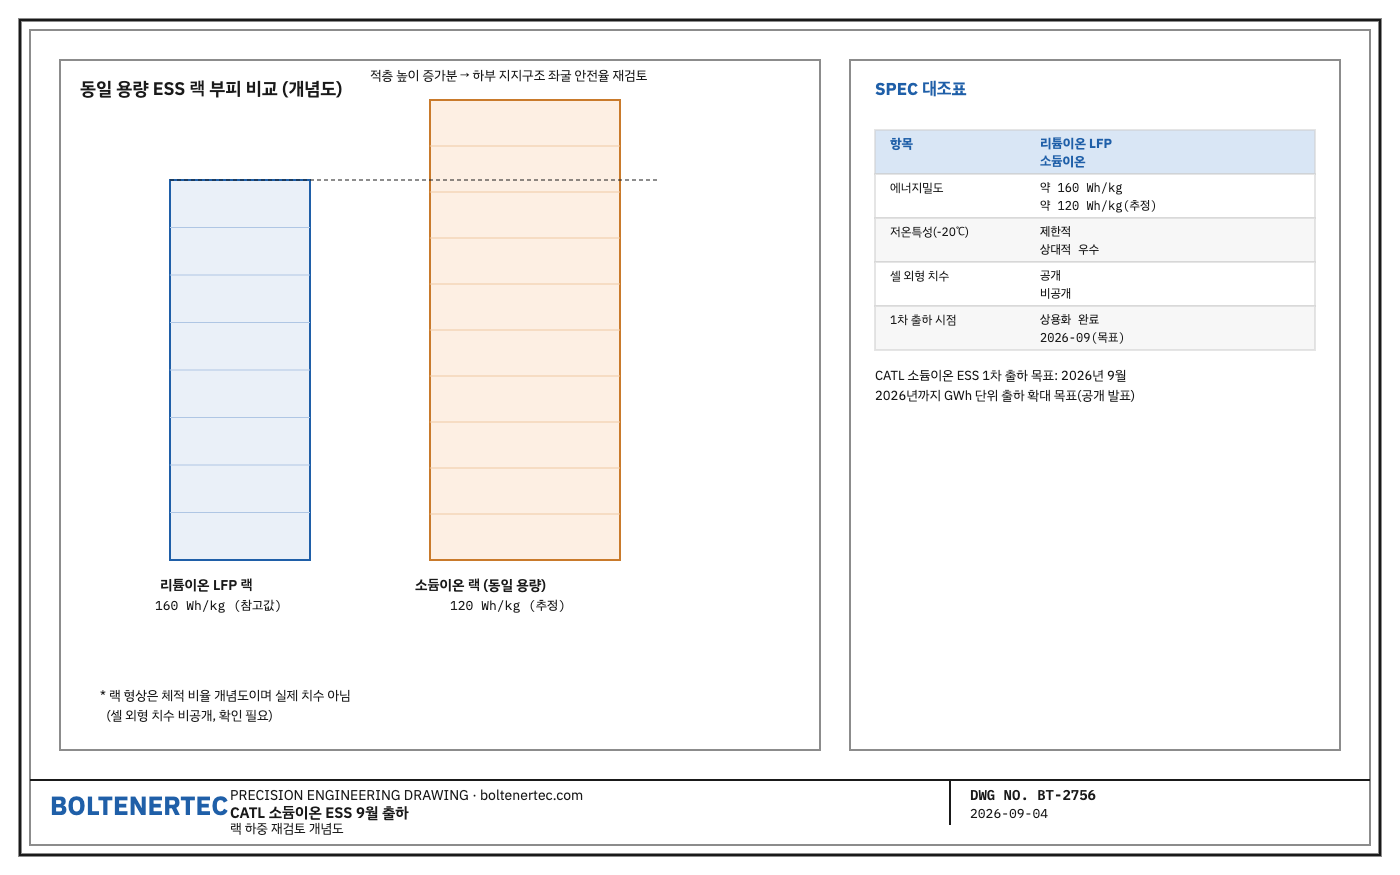1400x875 pixels.
Task: Click the table header '소듐이온'
Action: coord(1062,162)
